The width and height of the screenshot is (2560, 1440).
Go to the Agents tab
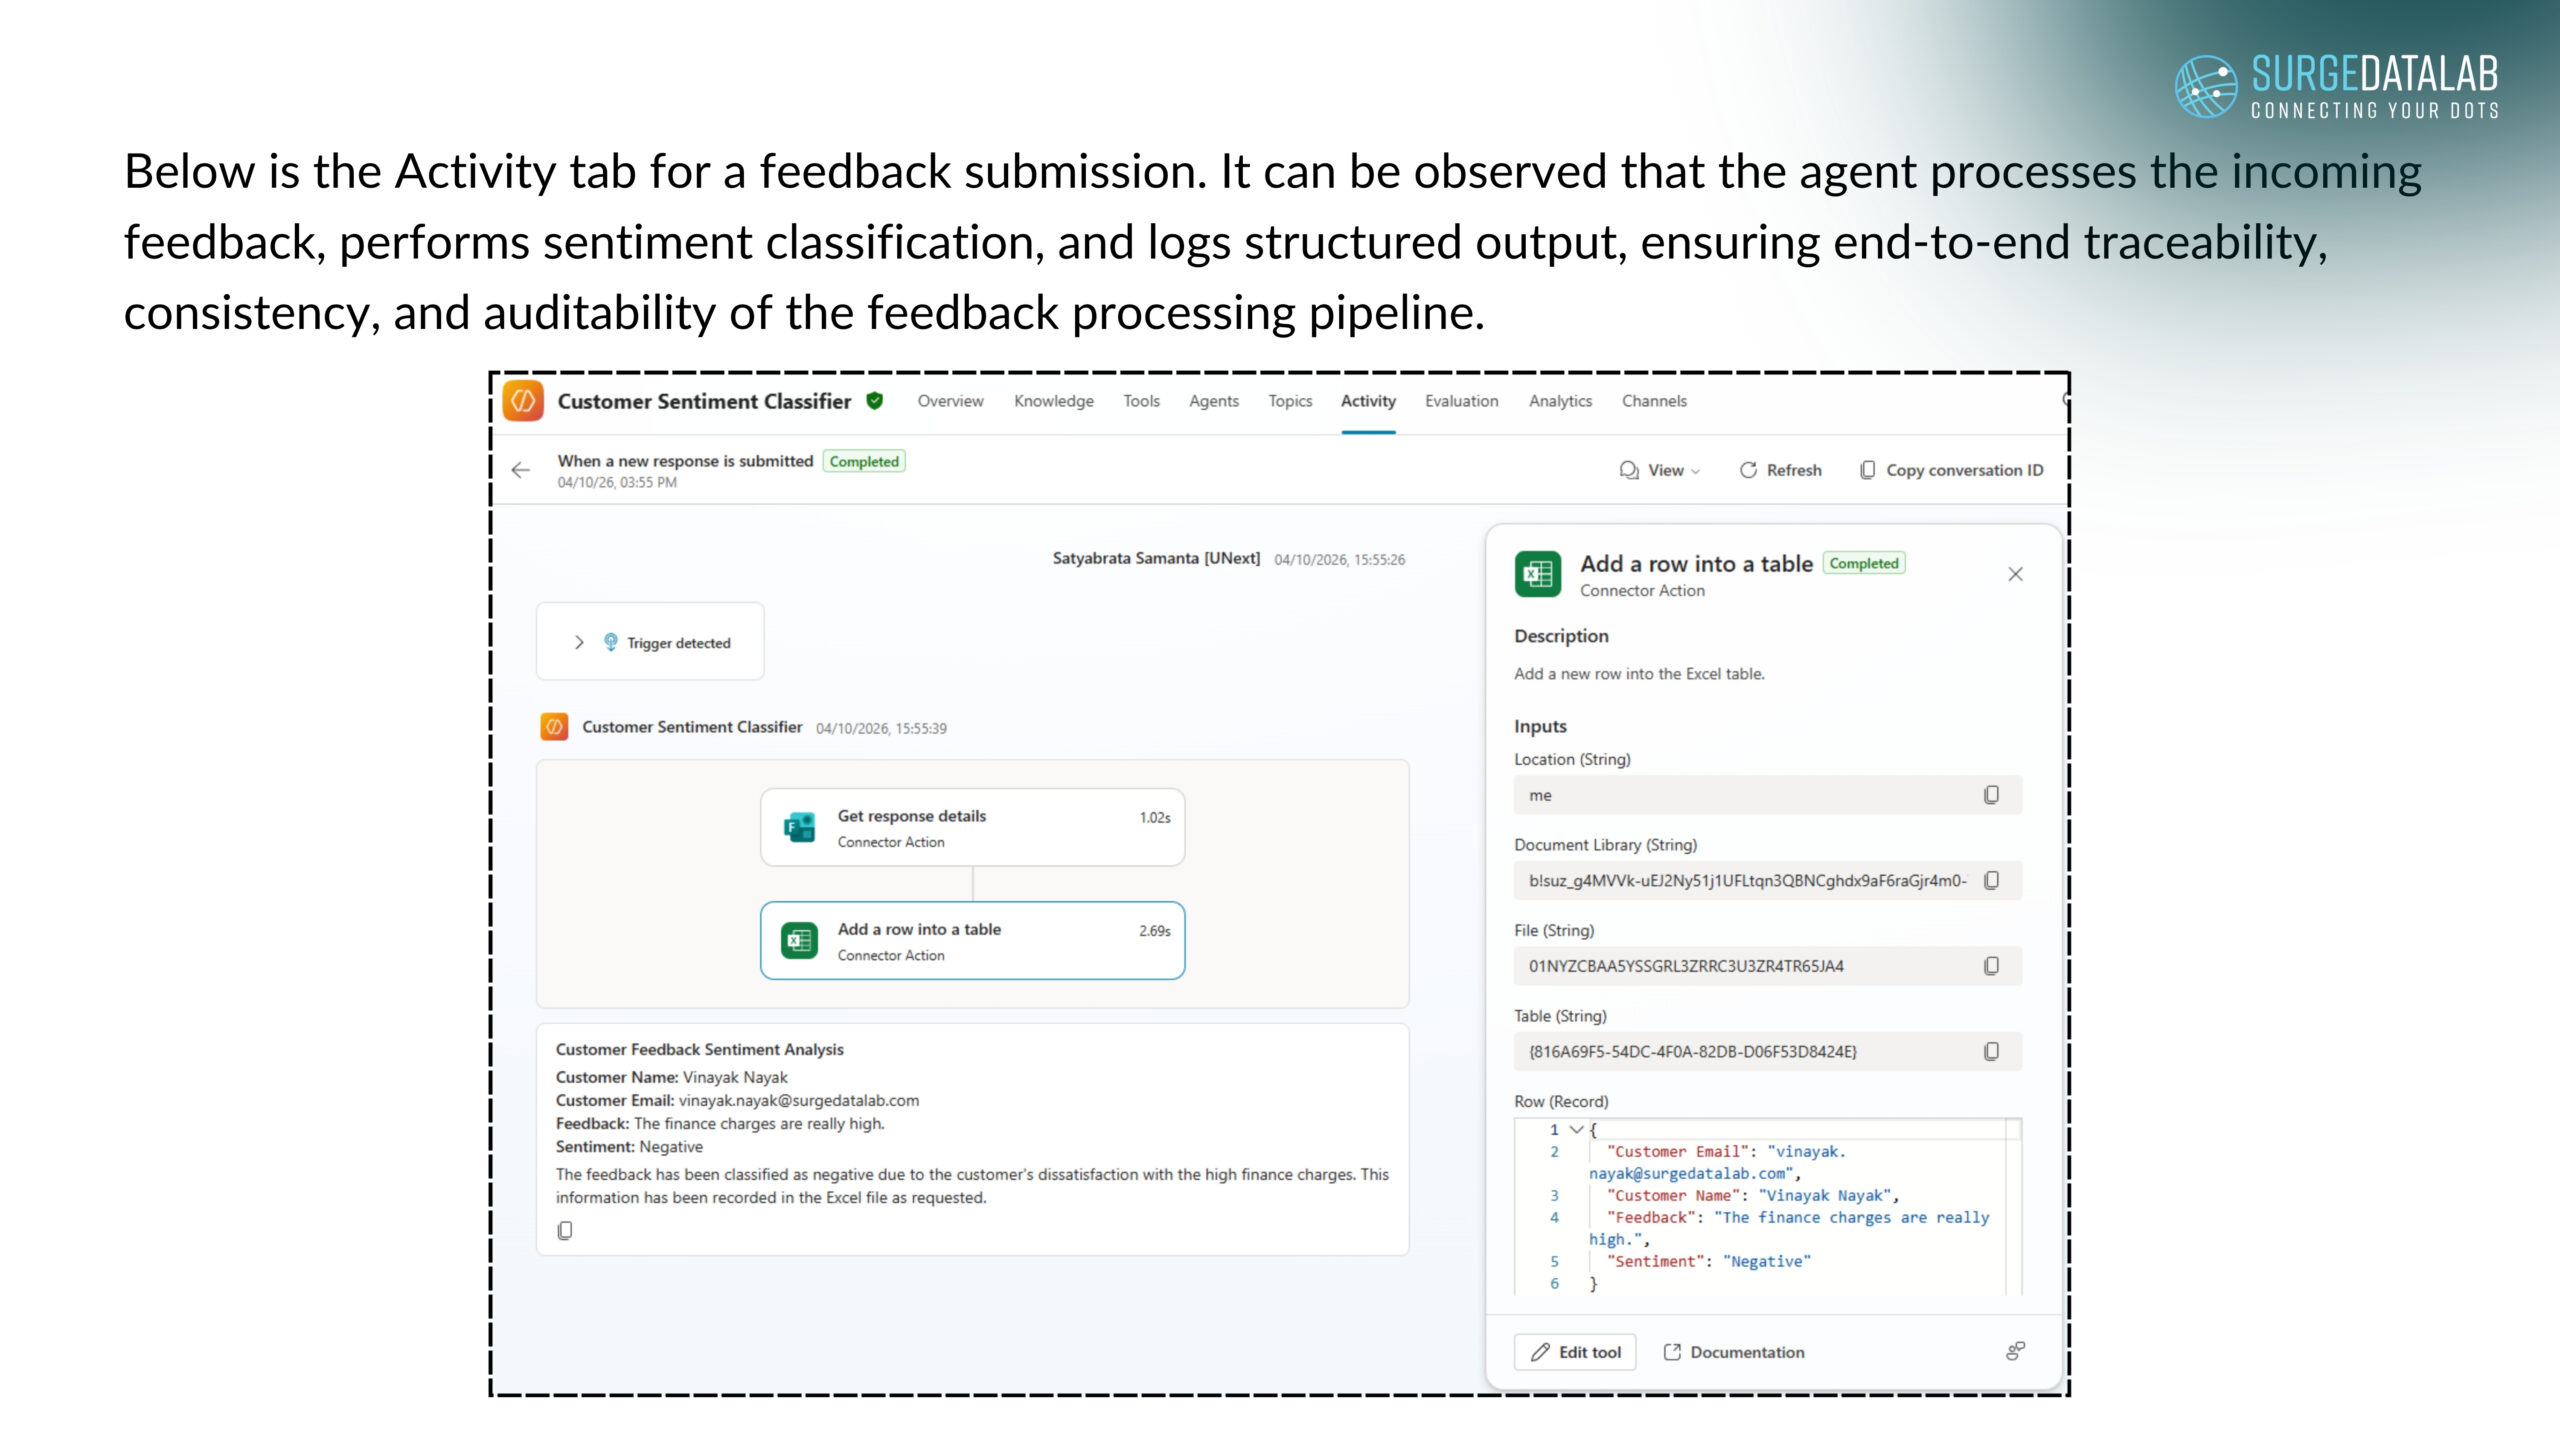tap(1213, 401)
